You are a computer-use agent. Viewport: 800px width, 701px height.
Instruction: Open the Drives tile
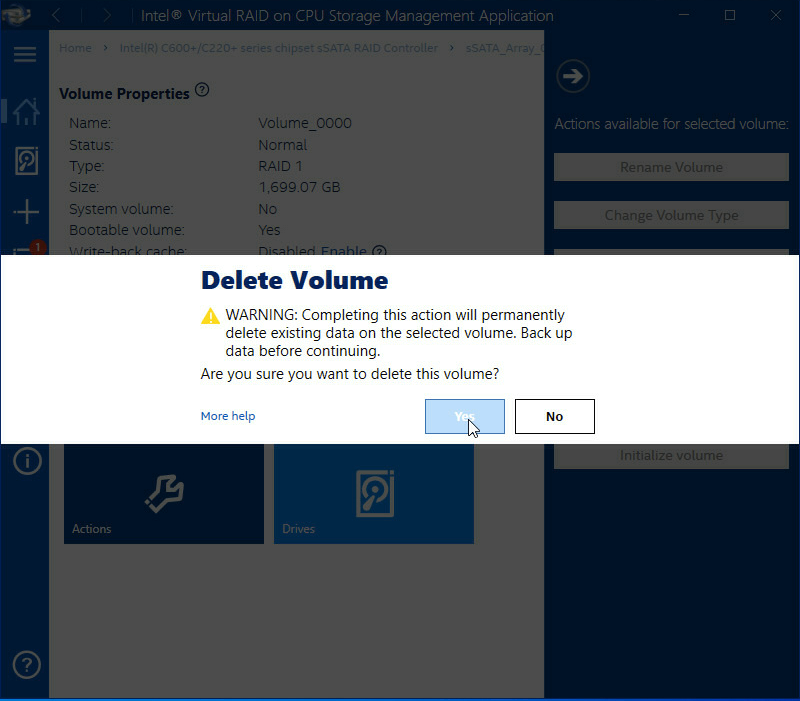374,493
